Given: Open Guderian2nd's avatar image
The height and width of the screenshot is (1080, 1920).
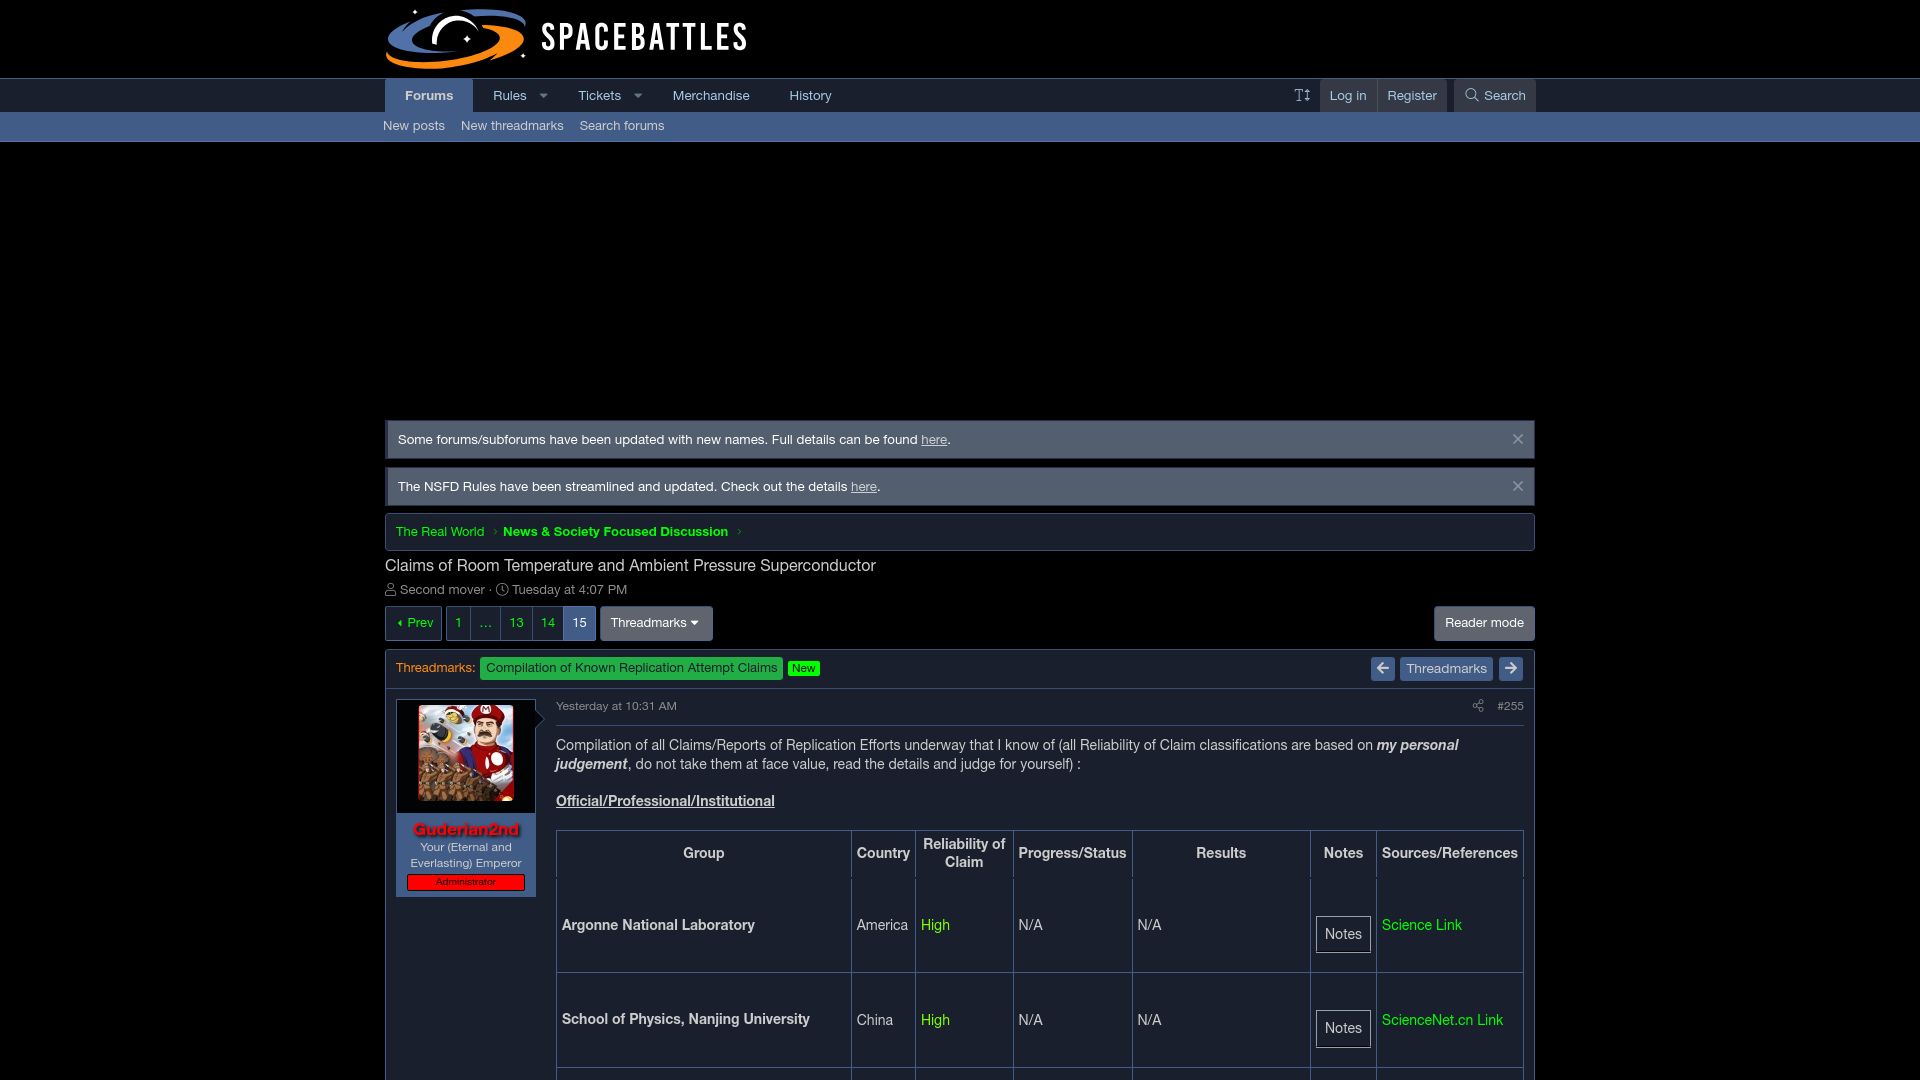Looking at the screenshot, I should (x=466, y=753).
